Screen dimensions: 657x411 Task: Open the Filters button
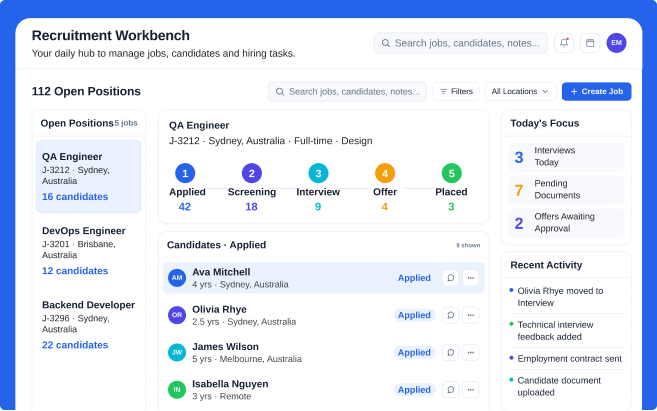pos(456,91)
